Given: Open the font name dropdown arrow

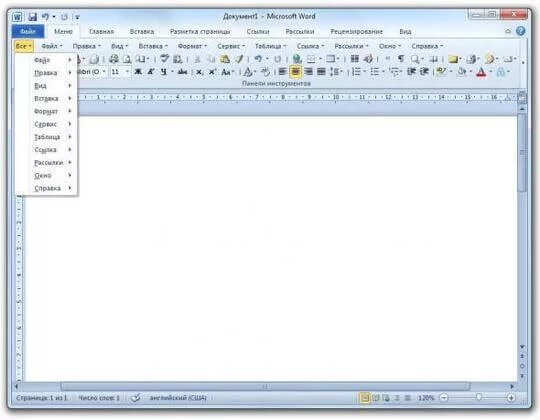Looking at the screenshot, I should [104, 72].
